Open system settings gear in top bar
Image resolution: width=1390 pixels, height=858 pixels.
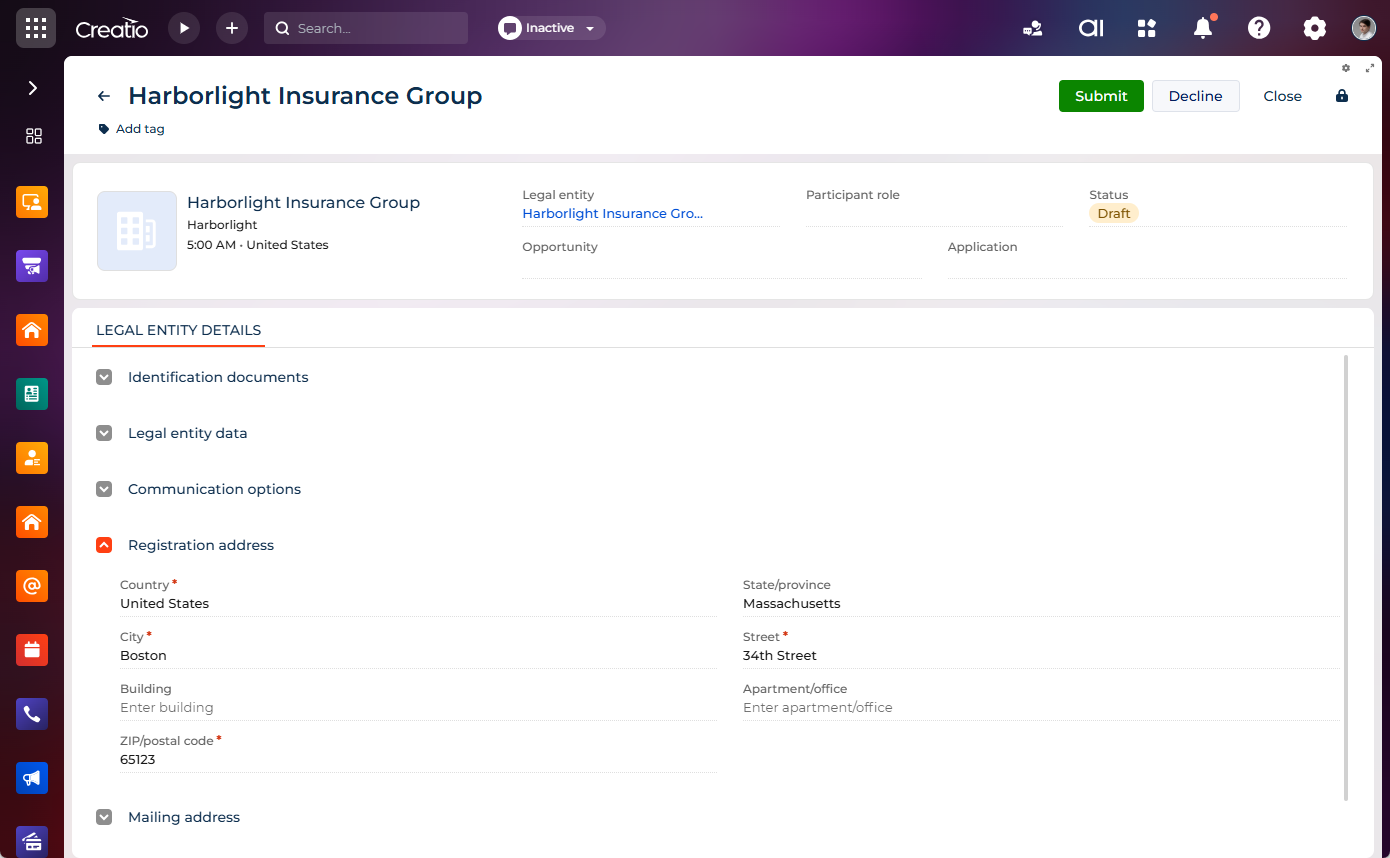tap(1315, 28)
